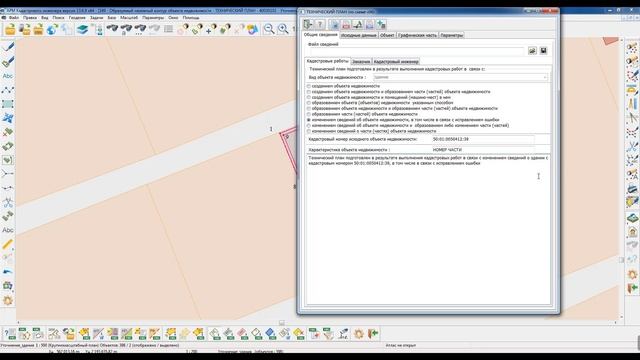Click the save diskette icon beside Файл сведений

[543, 51]
